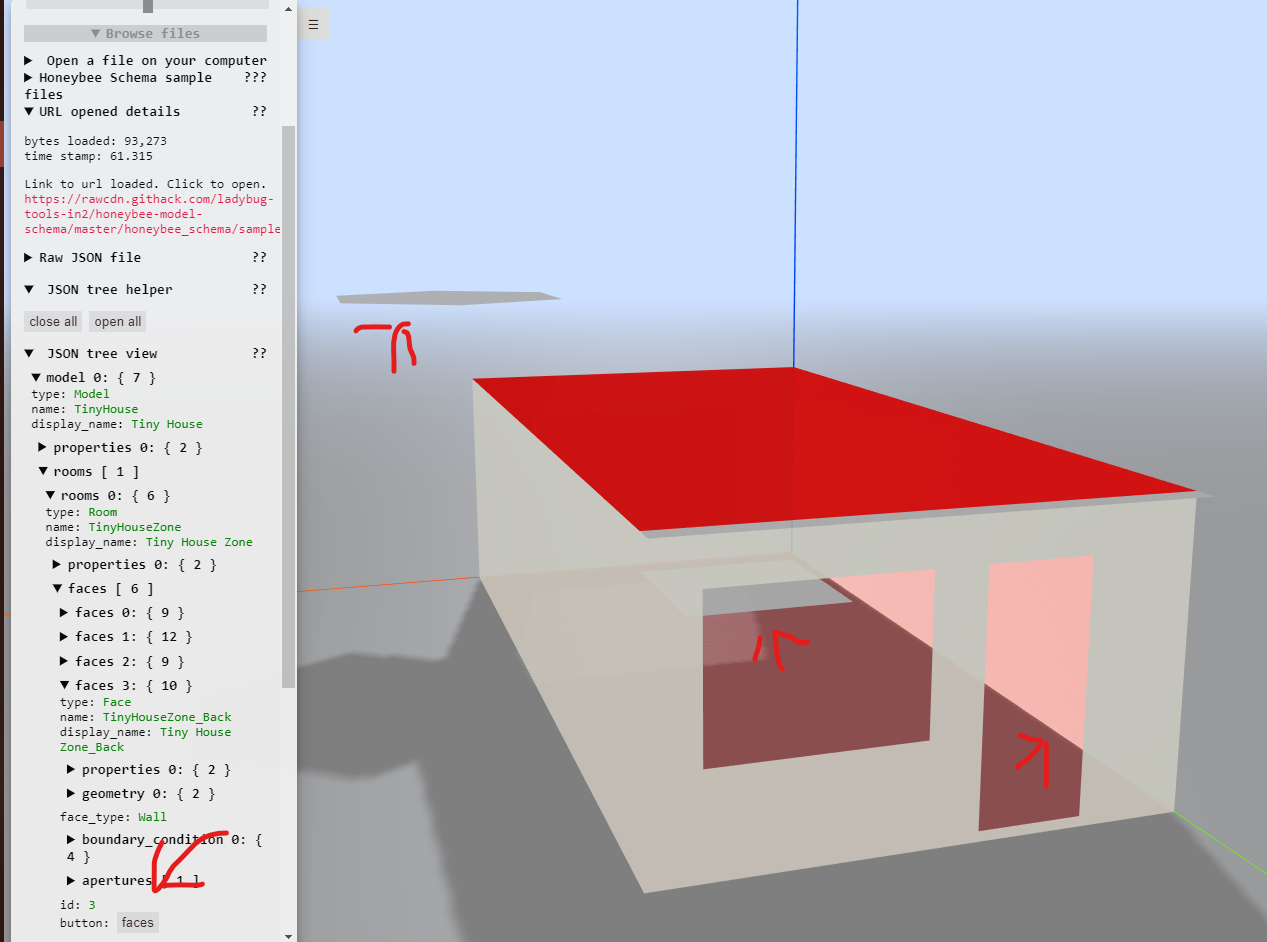Click the "??" help icon for JSON tree helper
1267x942 pixels.
click(259, 289)
